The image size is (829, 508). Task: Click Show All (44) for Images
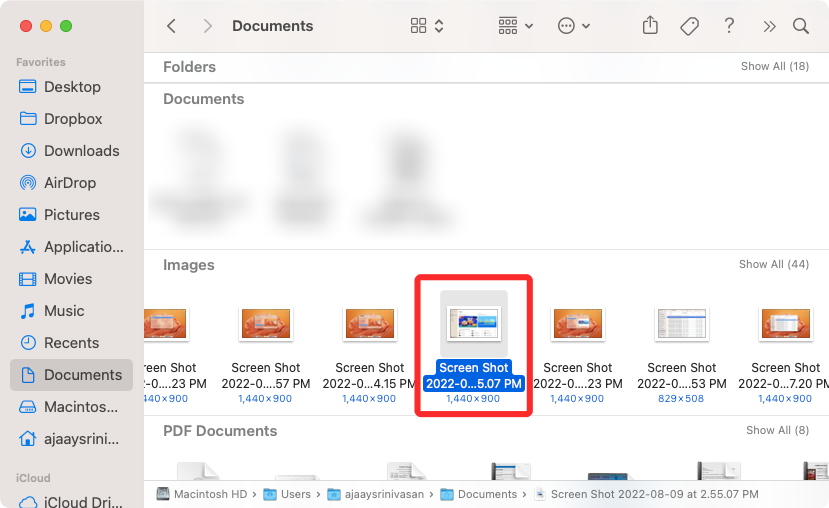(774, 265)
